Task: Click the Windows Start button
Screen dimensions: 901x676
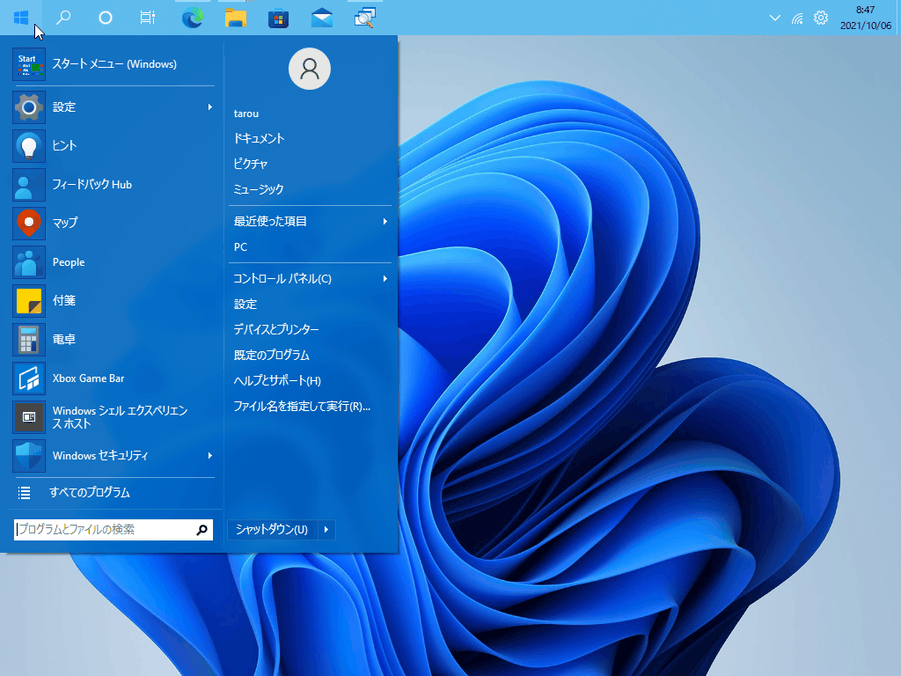Action: (21, 18)
